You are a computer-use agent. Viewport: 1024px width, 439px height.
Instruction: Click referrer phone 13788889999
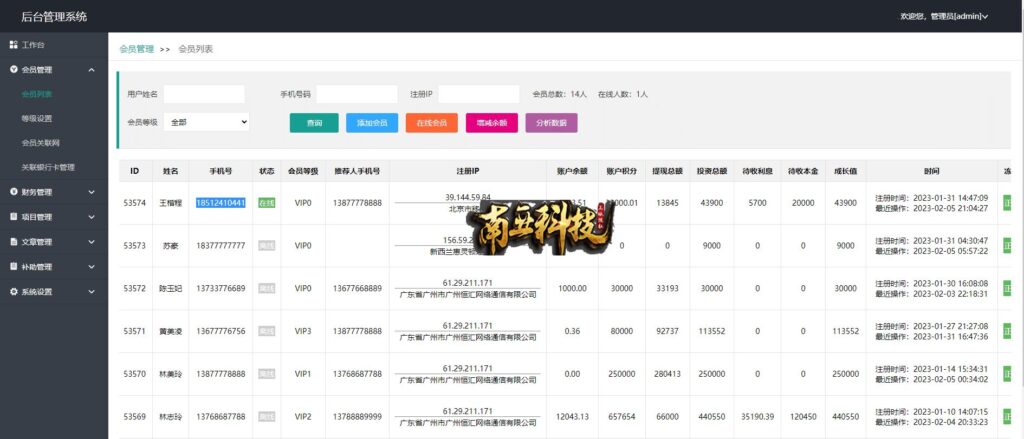coord(357,417)
